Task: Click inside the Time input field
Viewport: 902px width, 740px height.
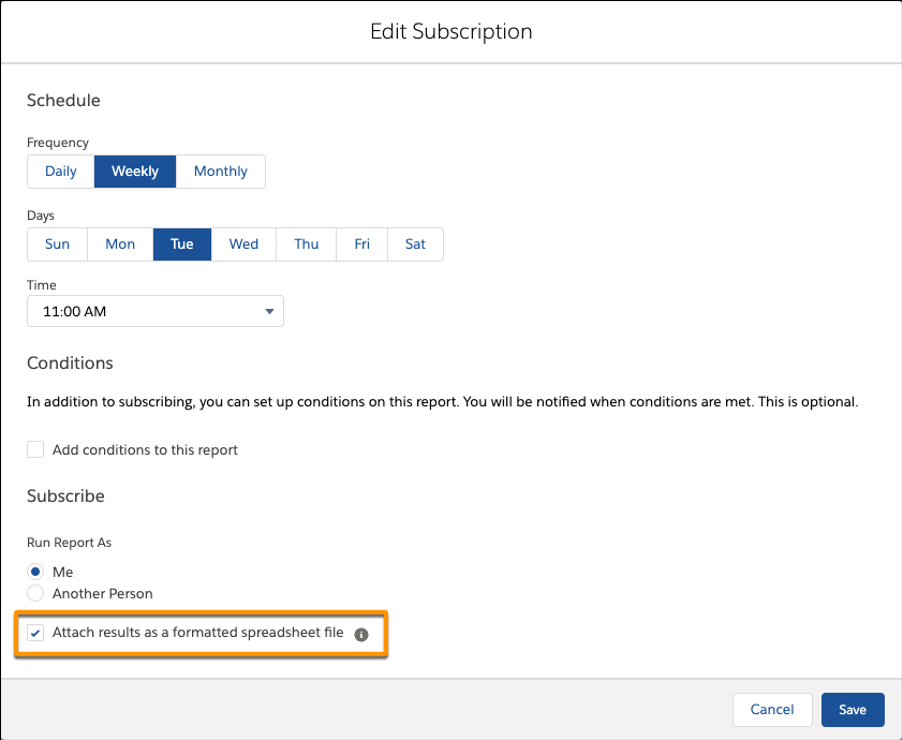Action: [x=140, y=311]
